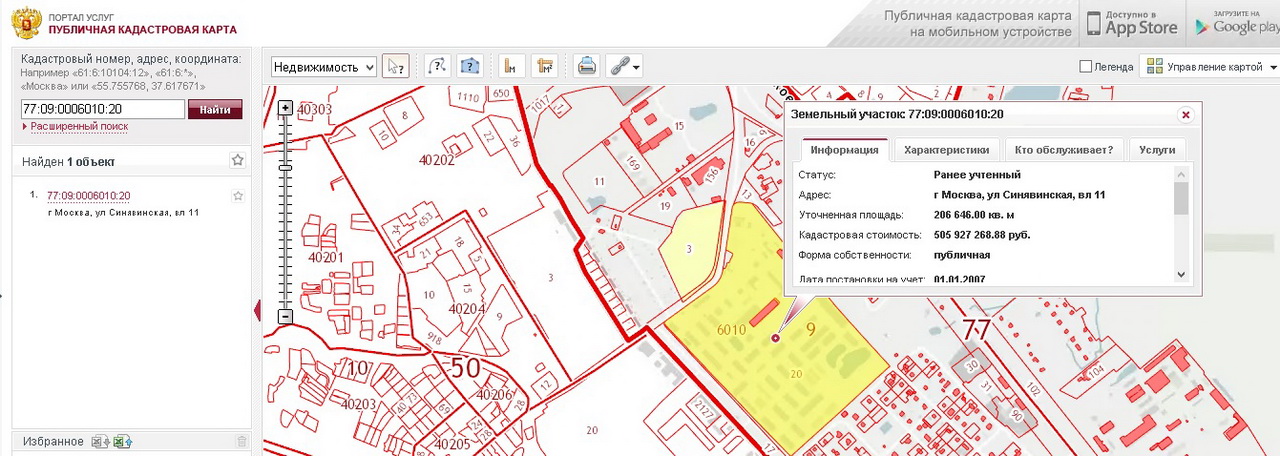Star the found objects list header

[237, 160]
